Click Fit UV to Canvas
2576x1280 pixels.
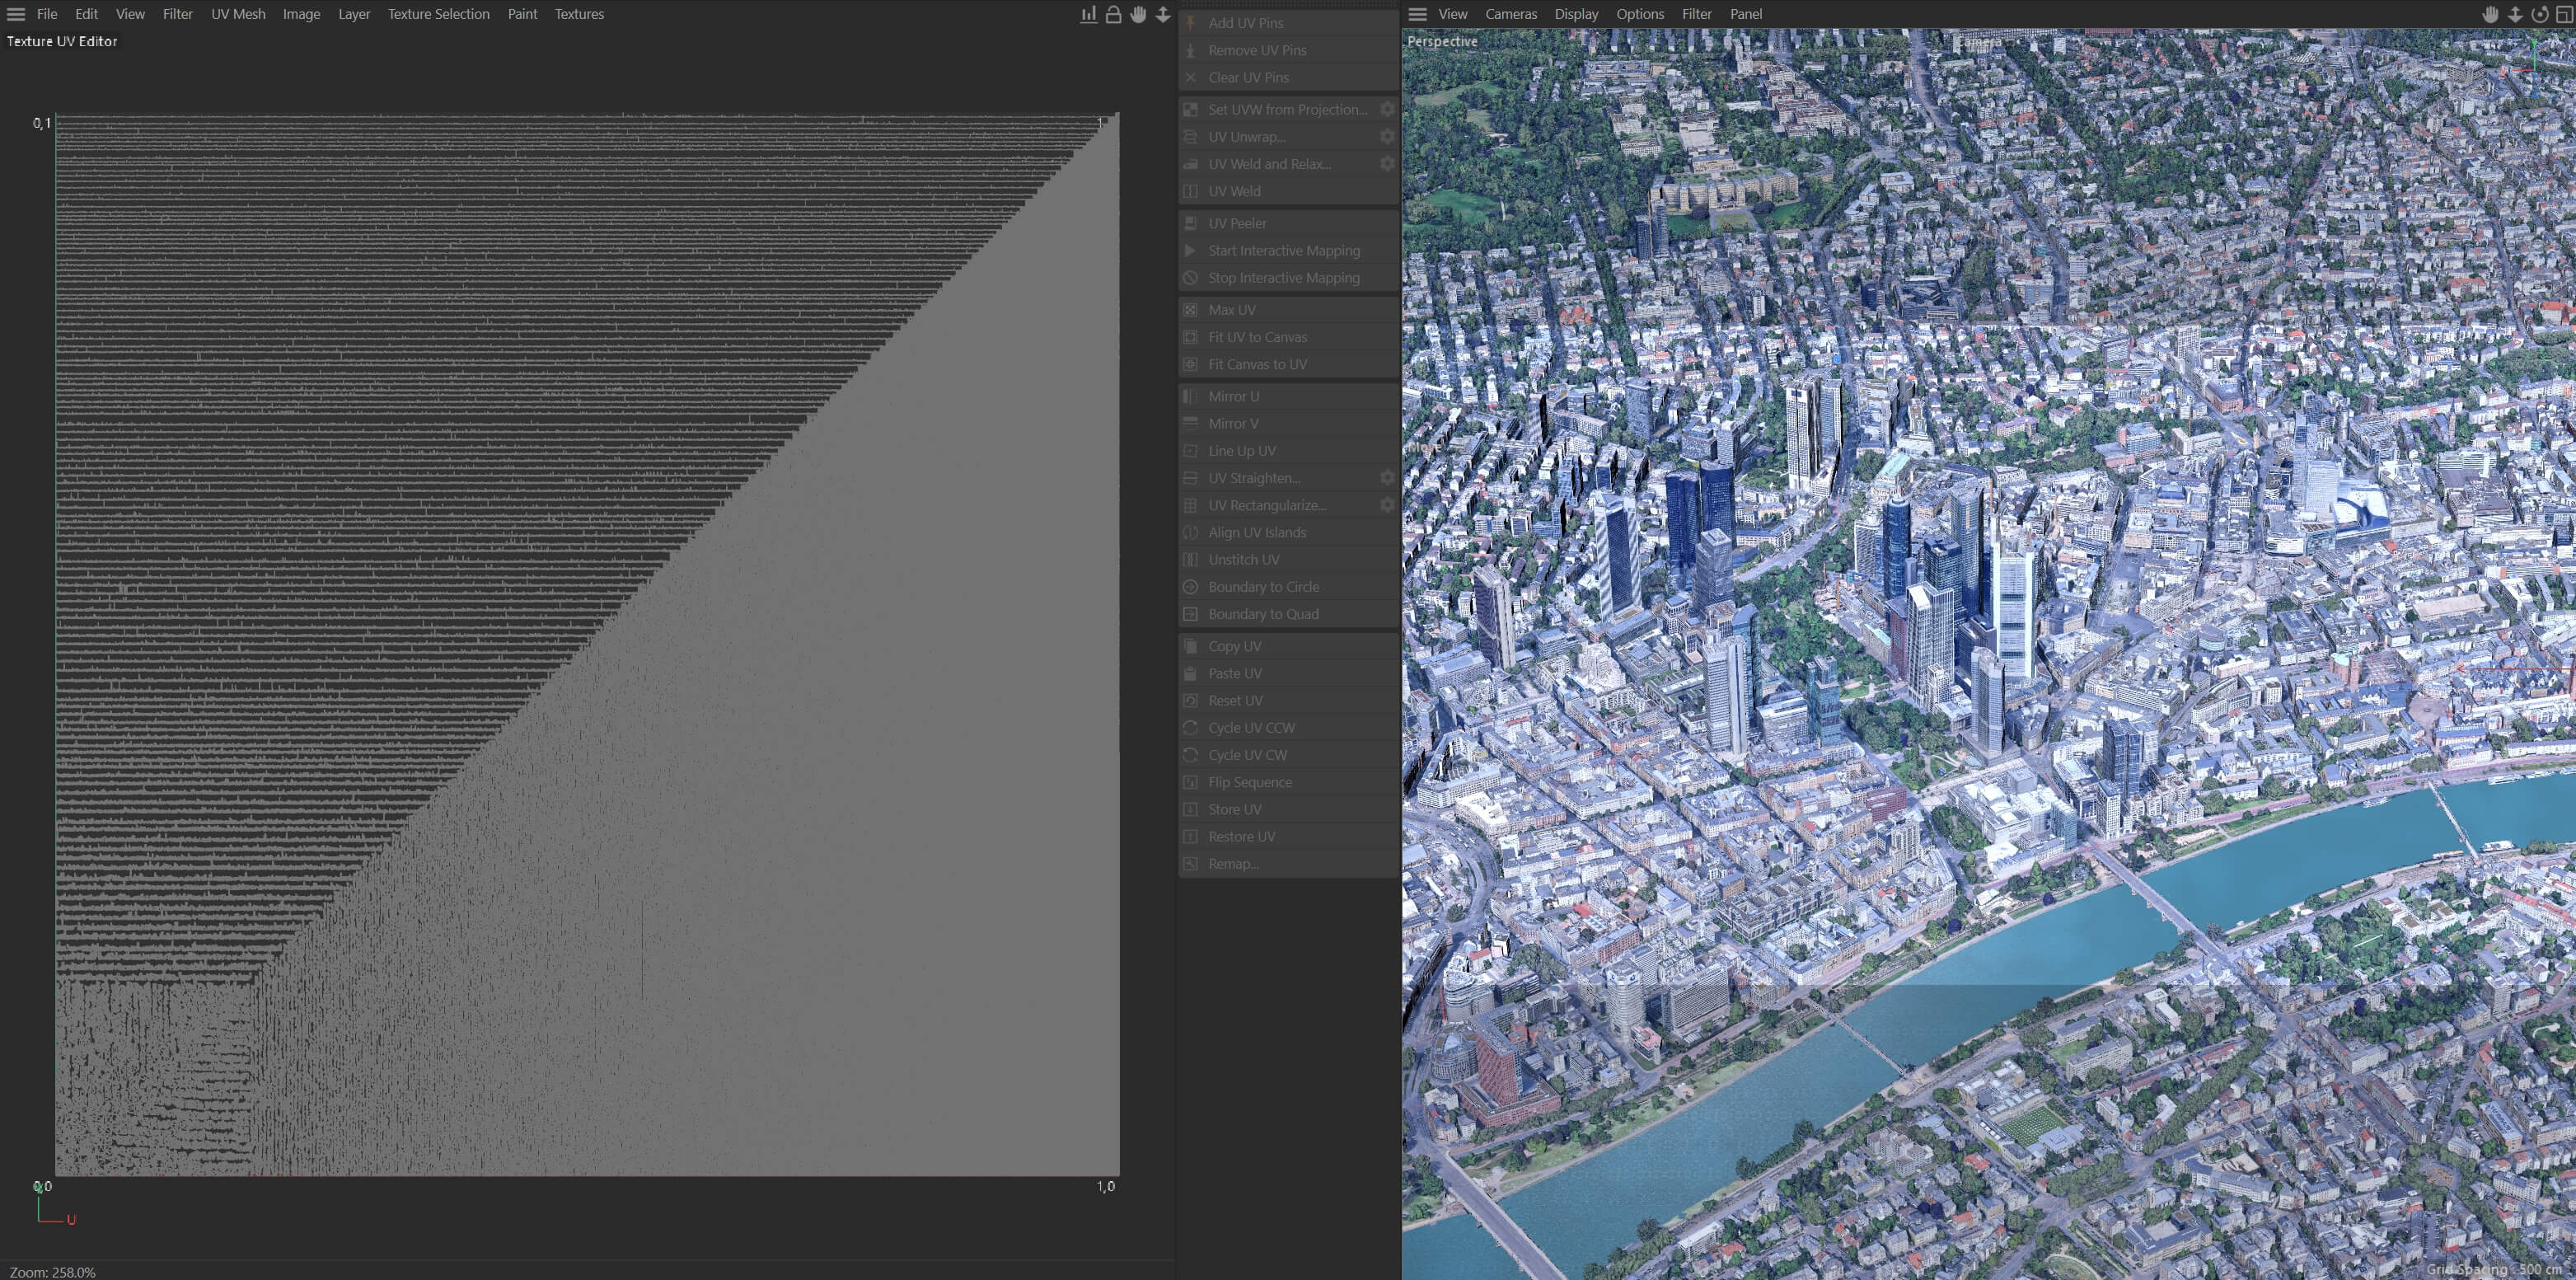(x=1288, y=337)
